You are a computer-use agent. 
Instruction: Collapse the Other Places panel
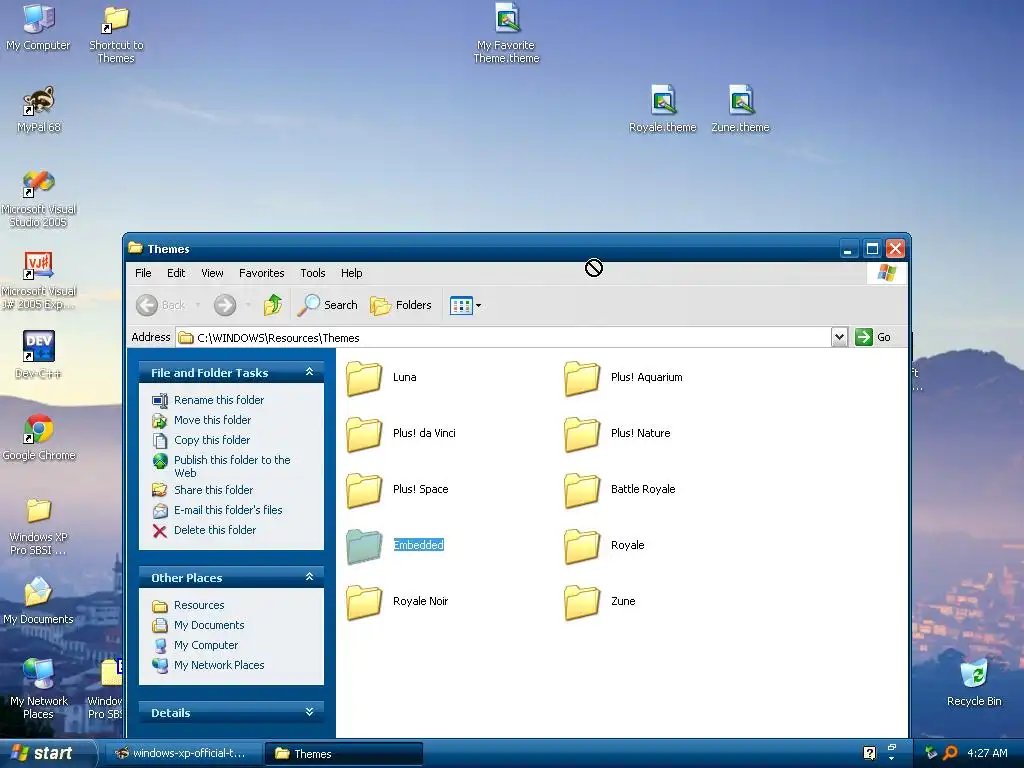pos(310,577)
